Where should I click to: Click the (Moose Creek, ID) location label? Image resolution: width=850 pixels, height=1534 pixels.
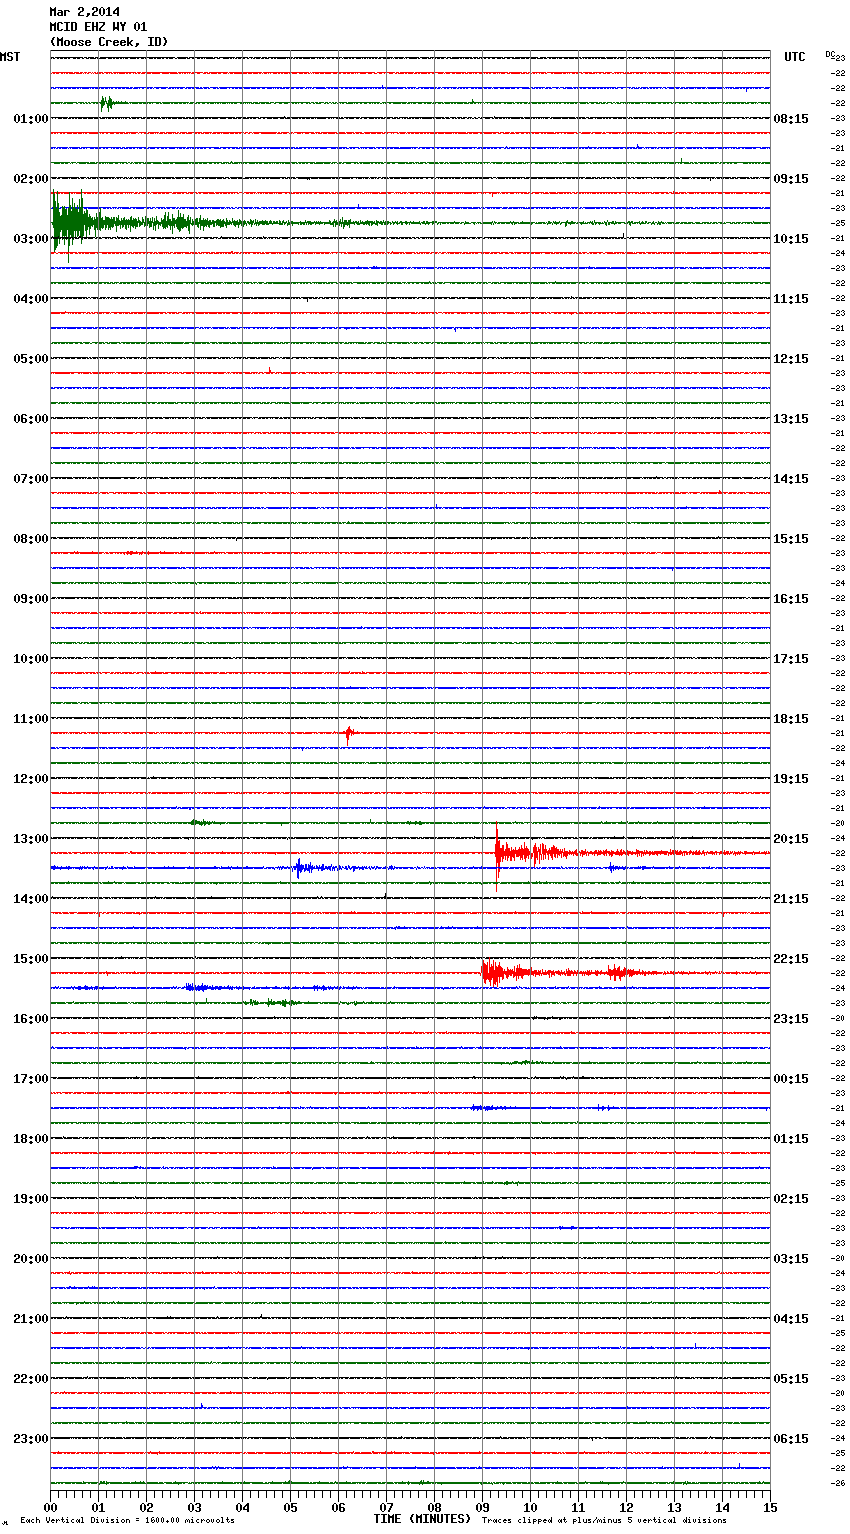[109, 42]
